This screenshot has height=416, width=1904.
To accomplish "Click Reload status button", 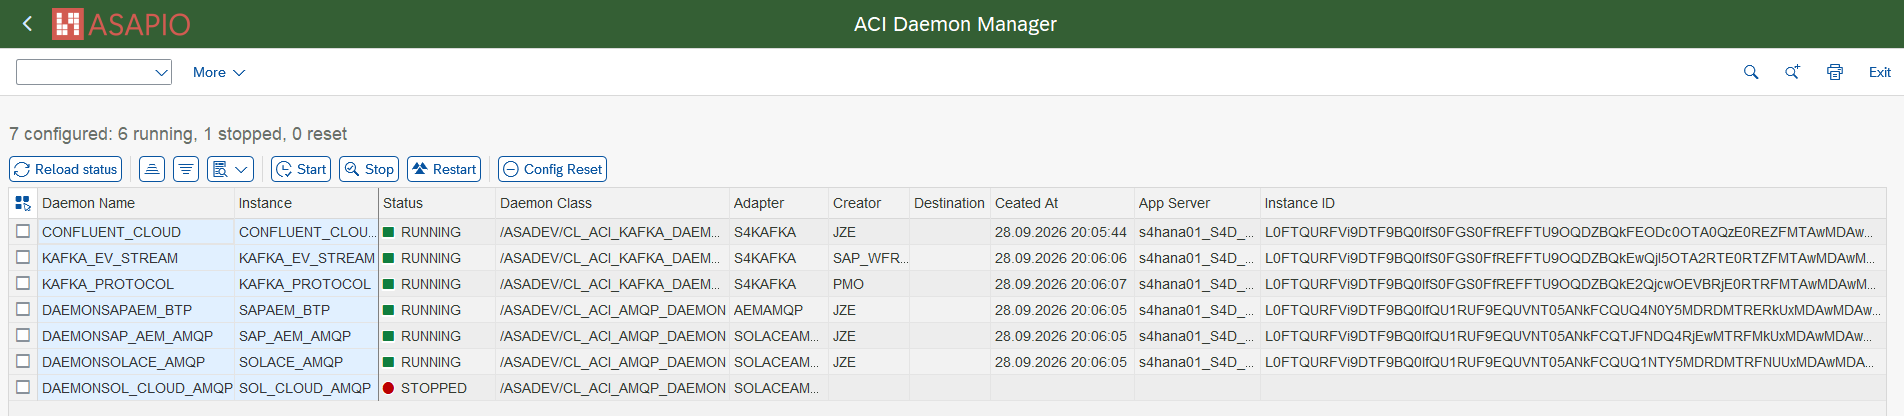I will click(x=66, y=169).
